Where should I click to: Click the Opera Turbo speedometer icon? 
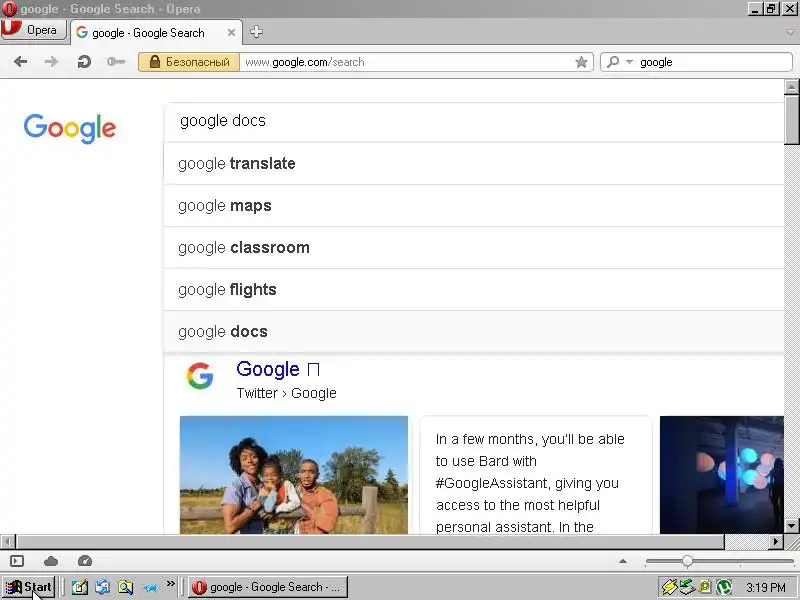pos(85,561)
